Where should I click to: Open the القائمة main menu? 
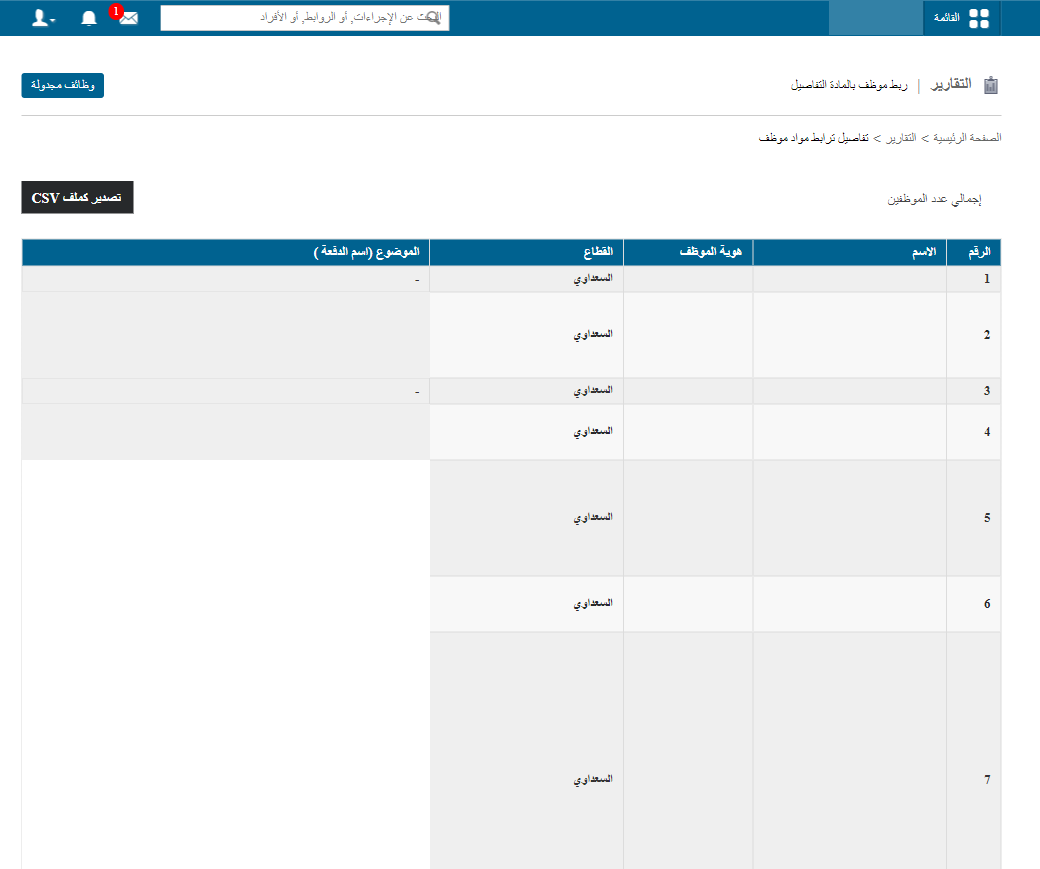961,18
